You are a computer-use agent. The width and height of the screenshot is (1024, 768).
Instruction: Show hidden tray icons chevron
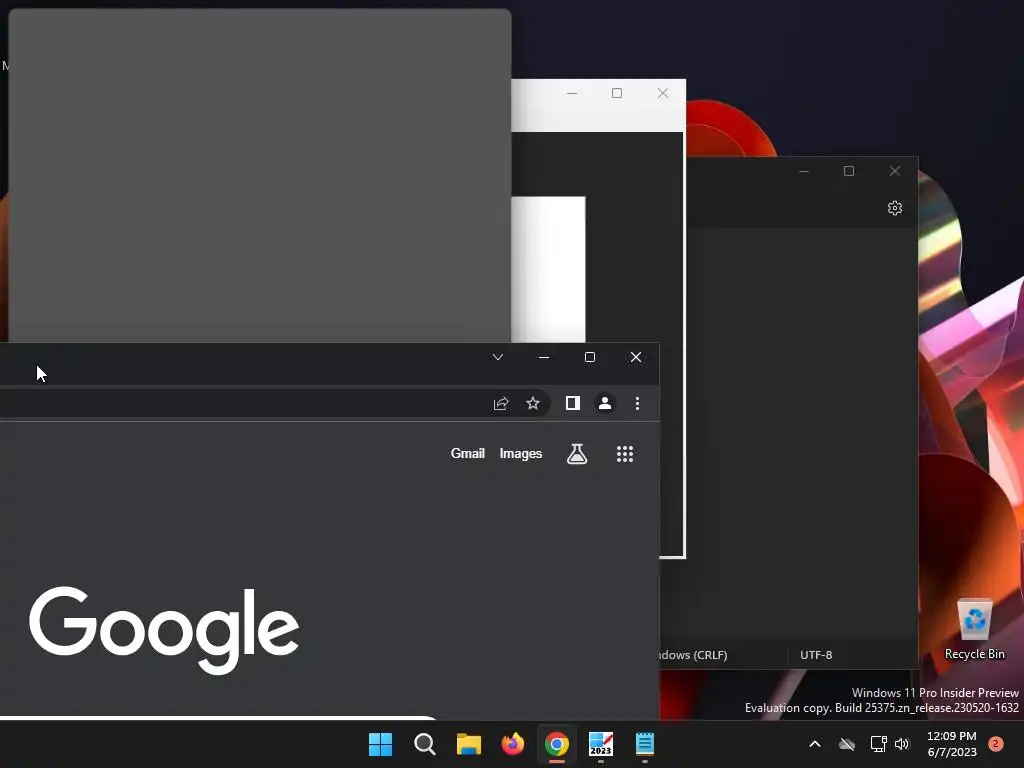[815, 744]
